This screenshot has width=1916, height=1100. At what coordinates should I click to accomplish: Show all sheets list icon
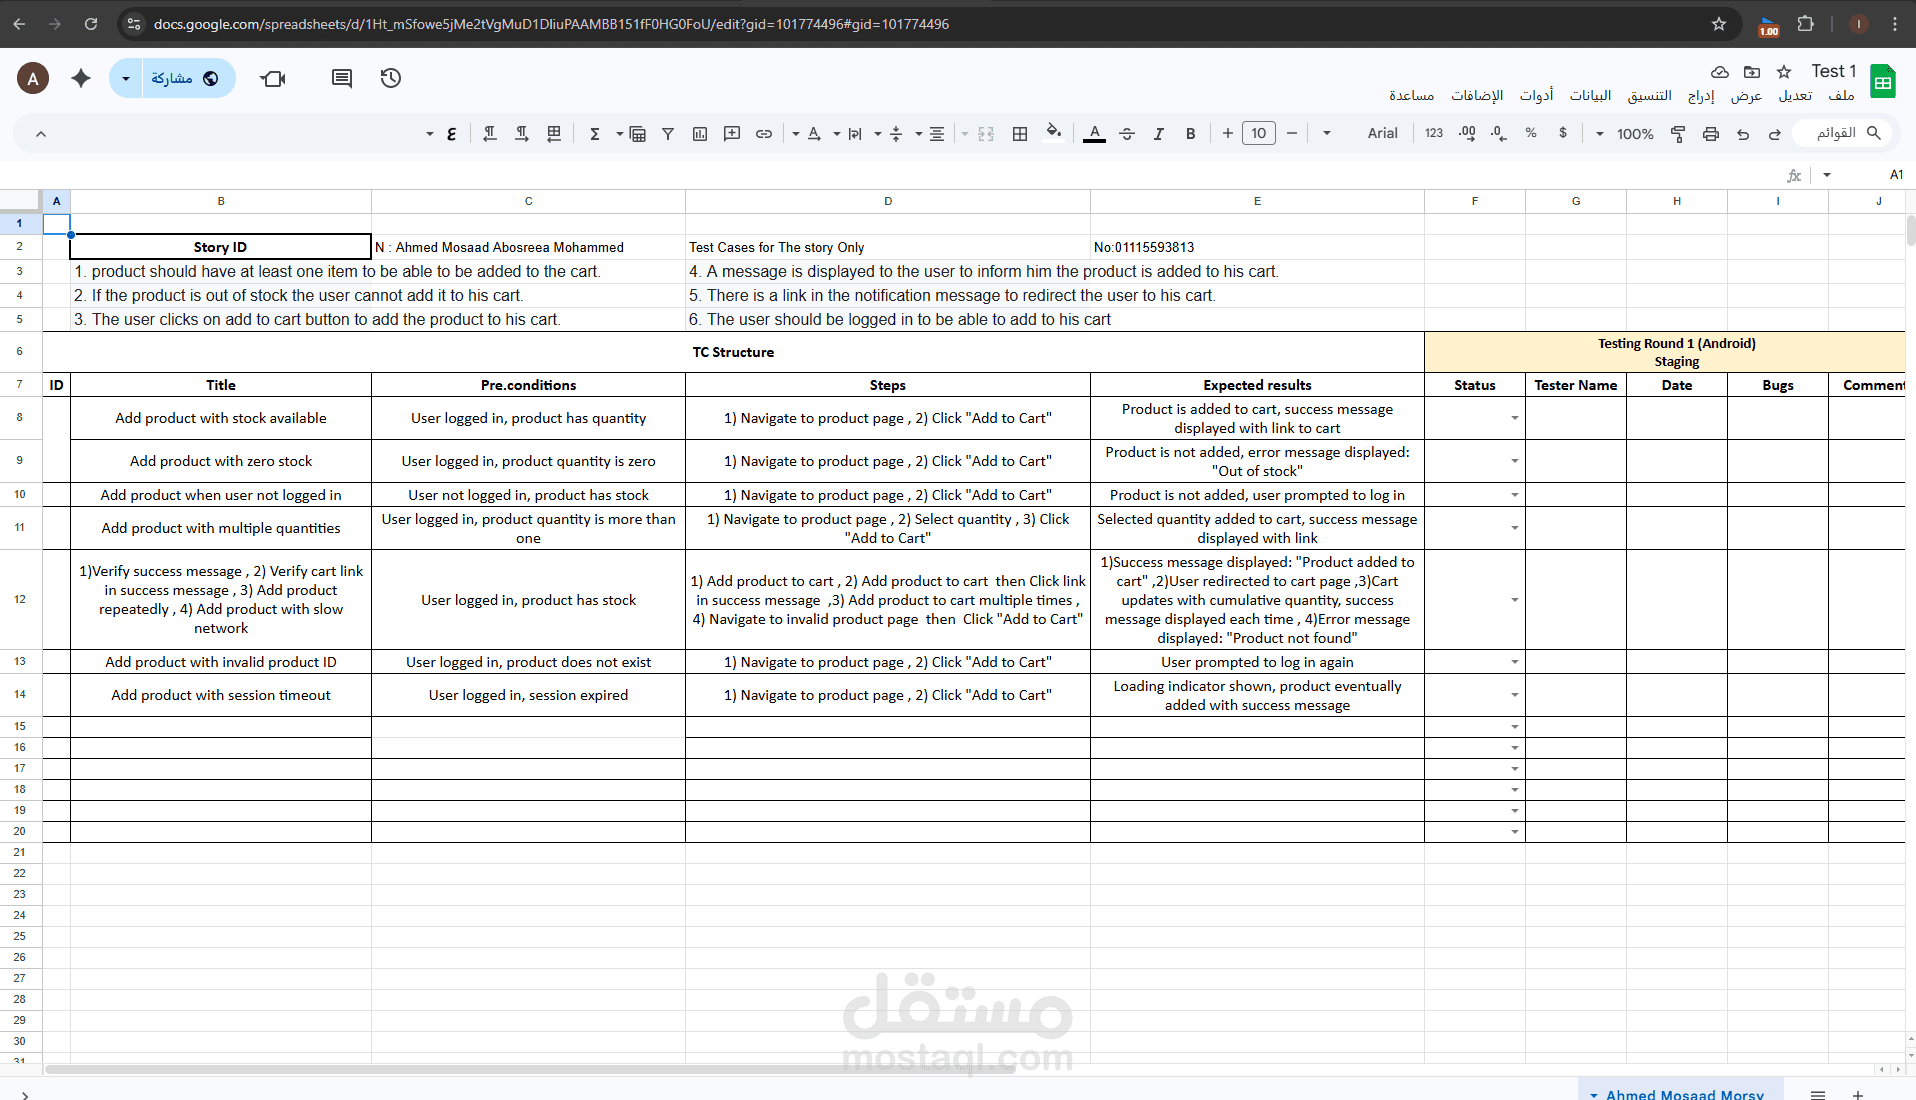click(1818, 1094)
